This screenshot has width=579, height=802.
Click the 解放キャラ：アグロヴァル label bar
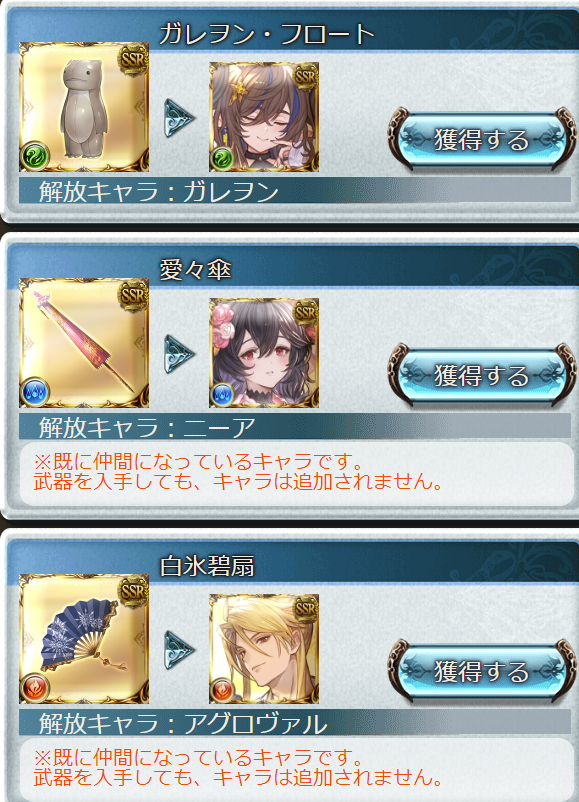(x=295, y=722)
